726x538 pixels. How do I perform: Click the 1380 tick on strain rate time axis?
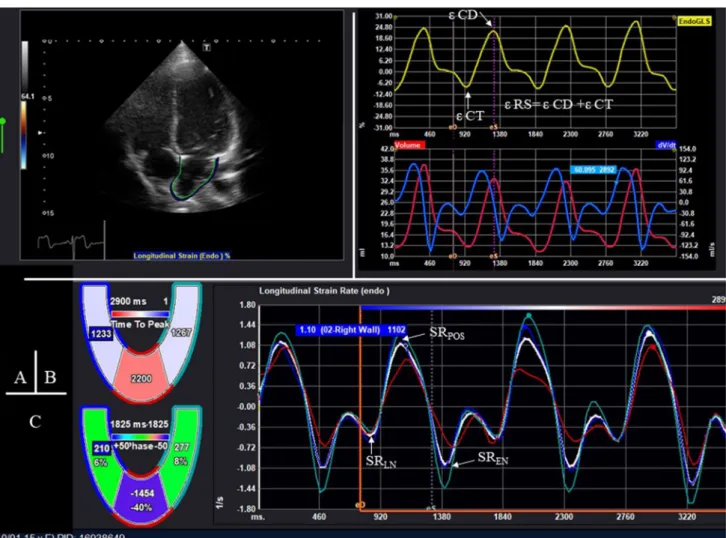pos(441,517)
